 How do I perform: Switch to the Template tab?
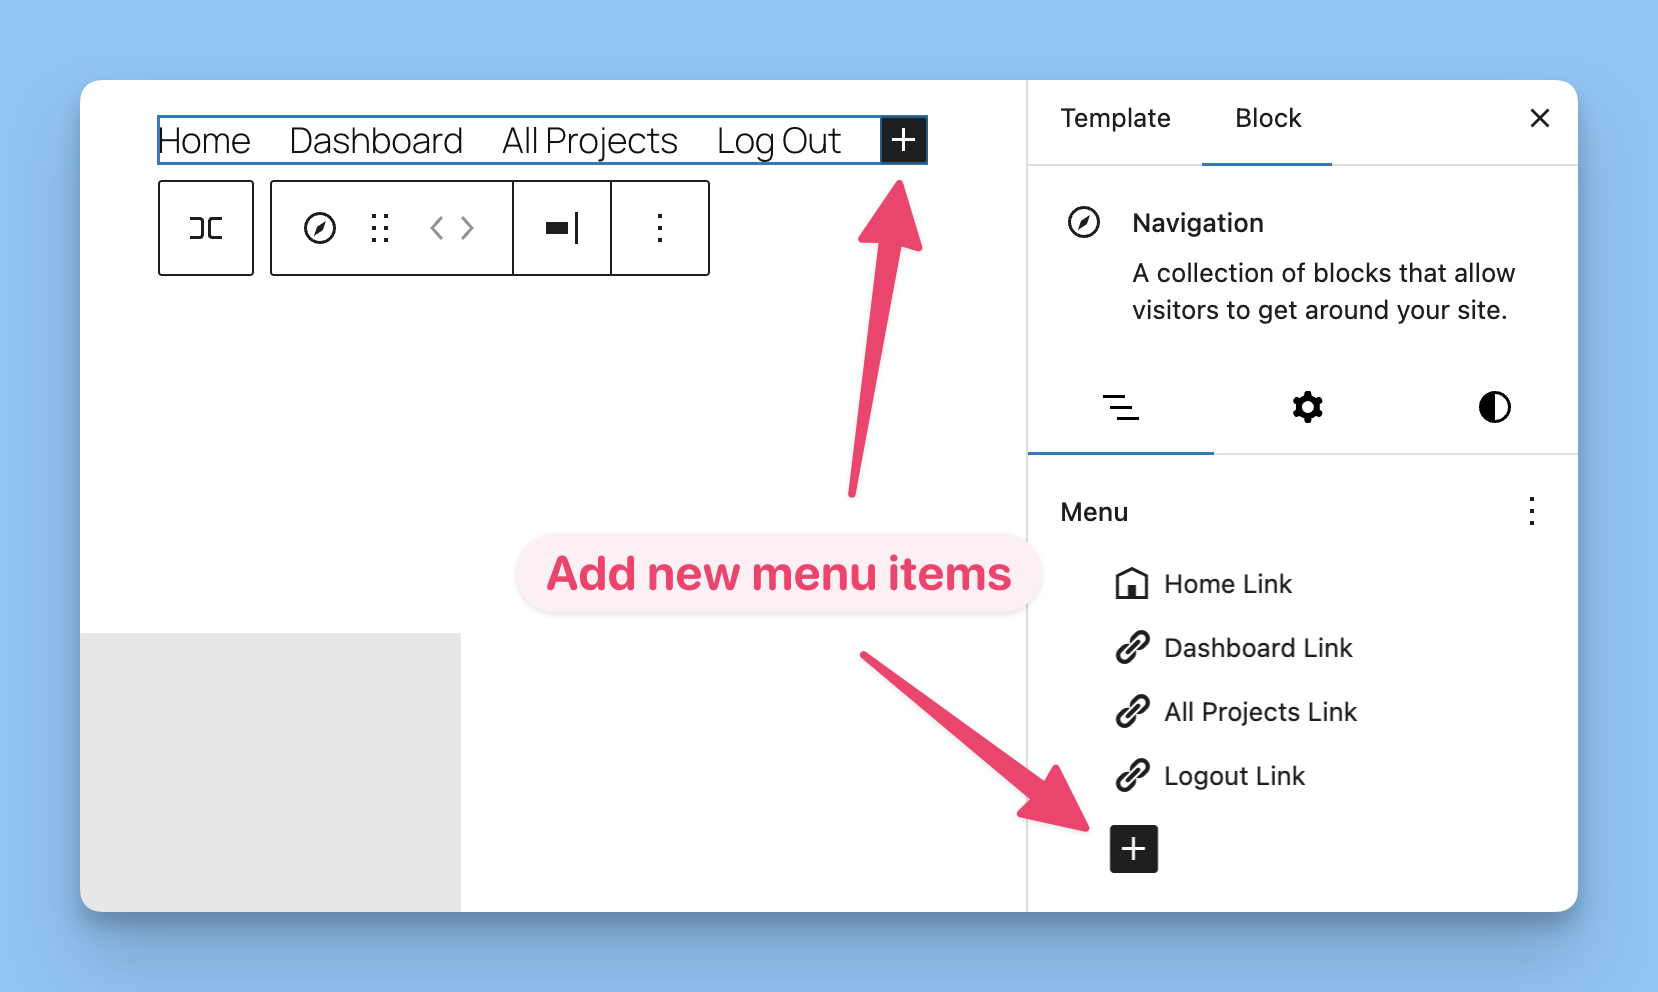1115,118
